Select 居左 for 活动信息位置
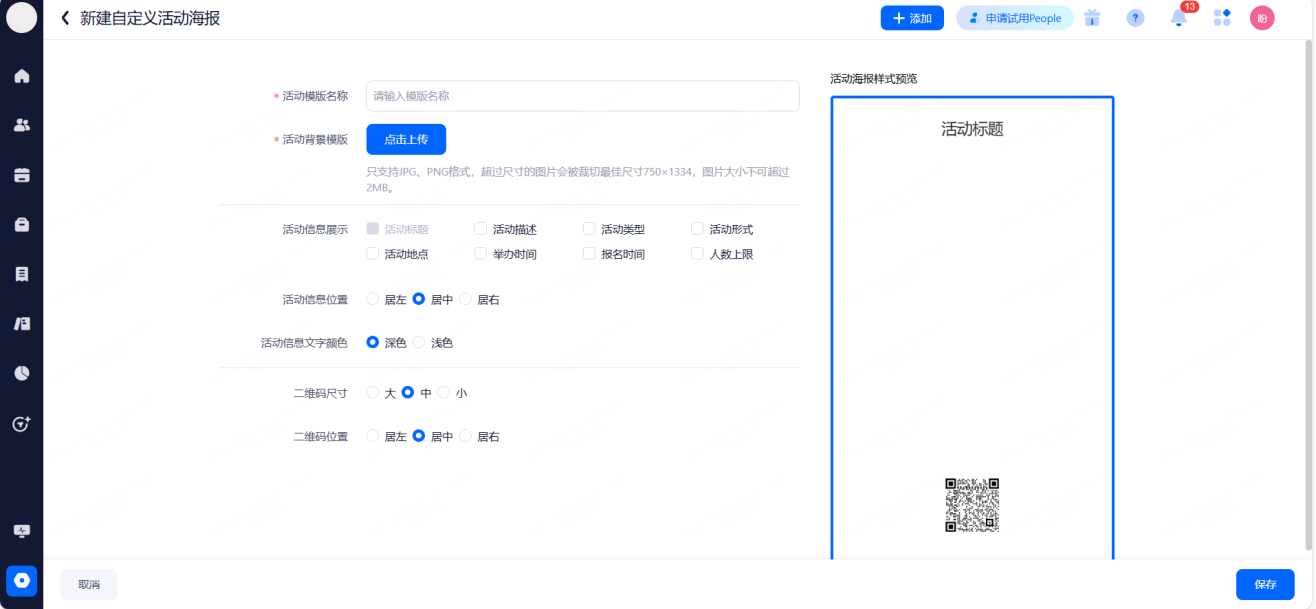The image size is (1316, 609). (373, 299)
